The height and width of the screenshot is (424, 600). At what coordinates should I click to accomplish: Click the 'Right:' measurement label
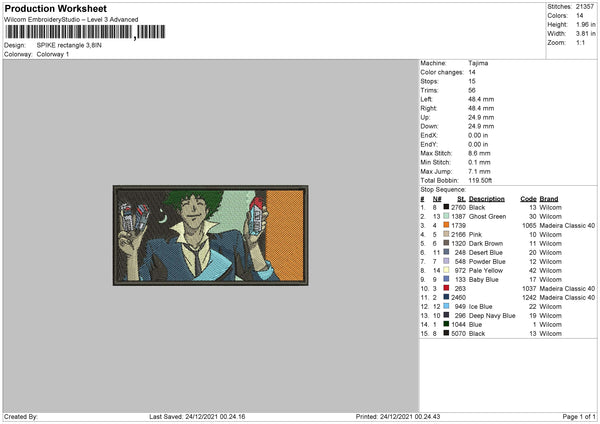coord(429,108)
